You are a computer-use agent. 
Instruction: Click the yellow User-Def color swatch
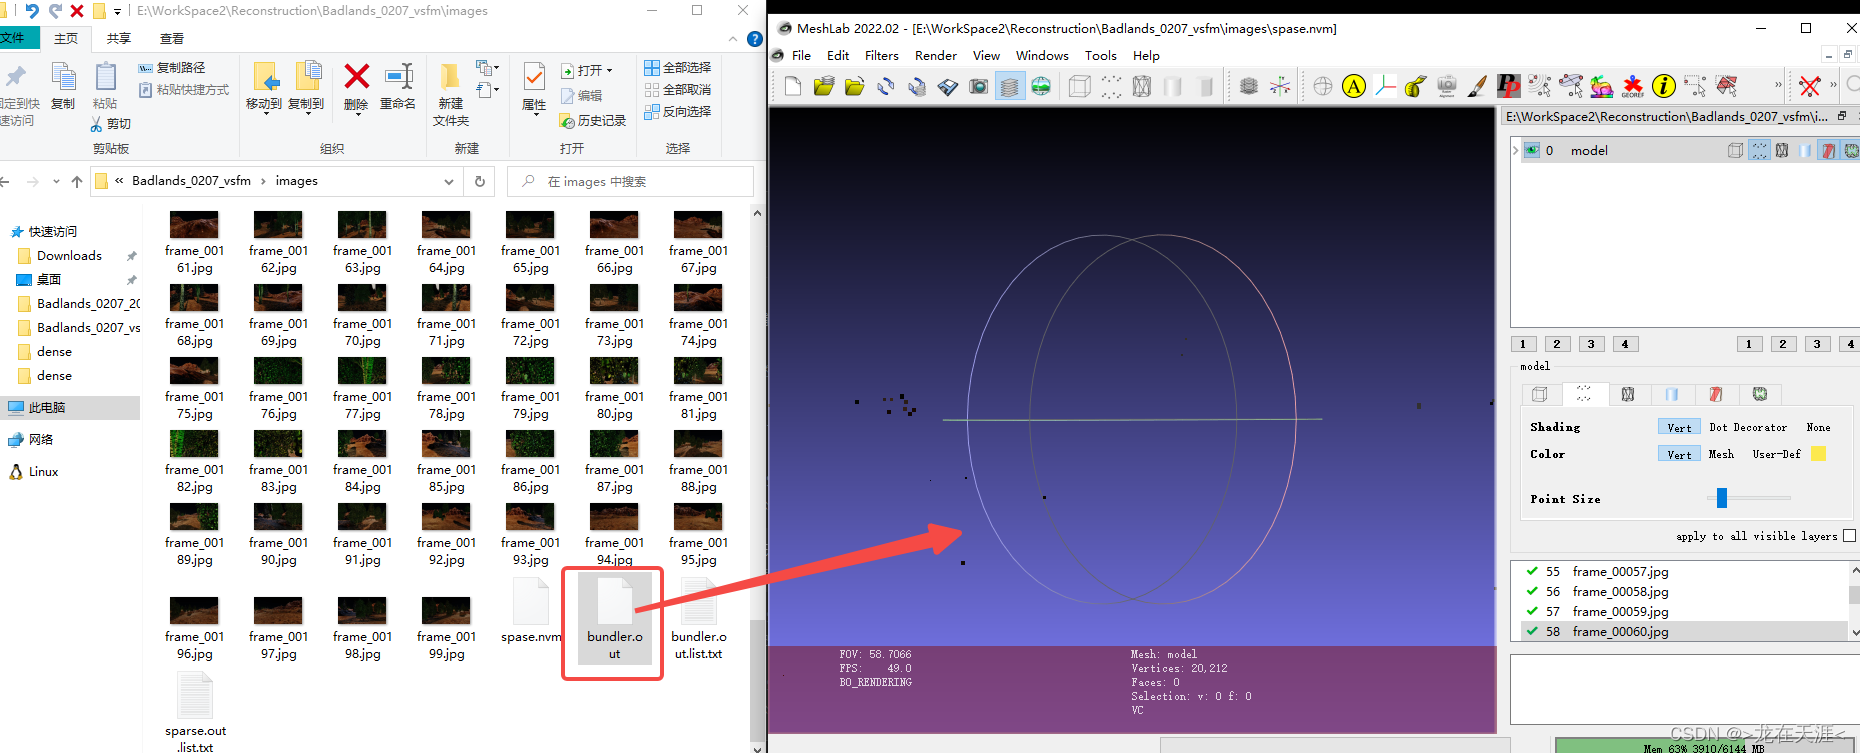[x=1818, y=454]
